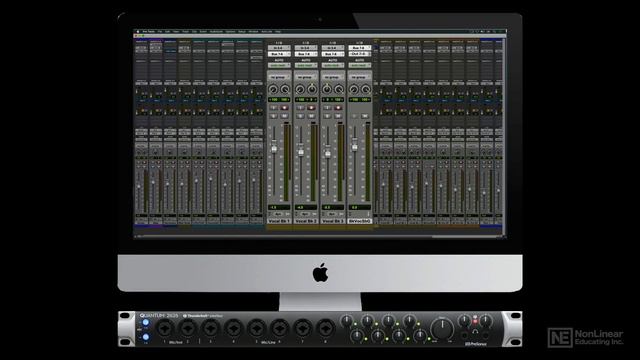Open the Window menu
This screenshot has height=360, width=640.
[253, 31]
